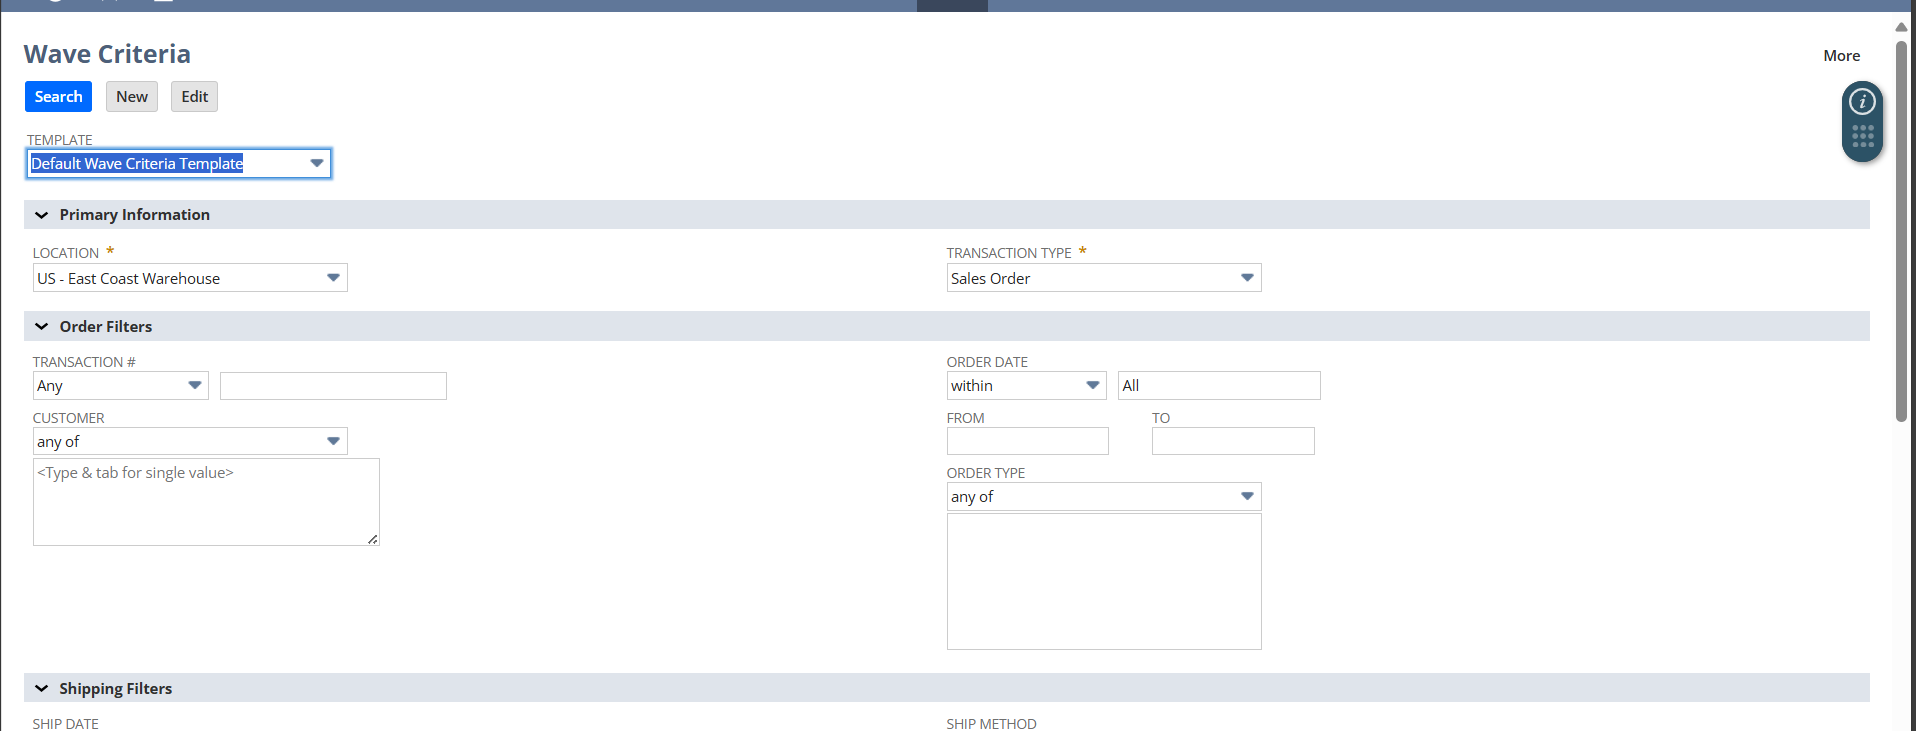Open the Transaction Type dropdown
1916x731 pixels.
(1247, 278)
